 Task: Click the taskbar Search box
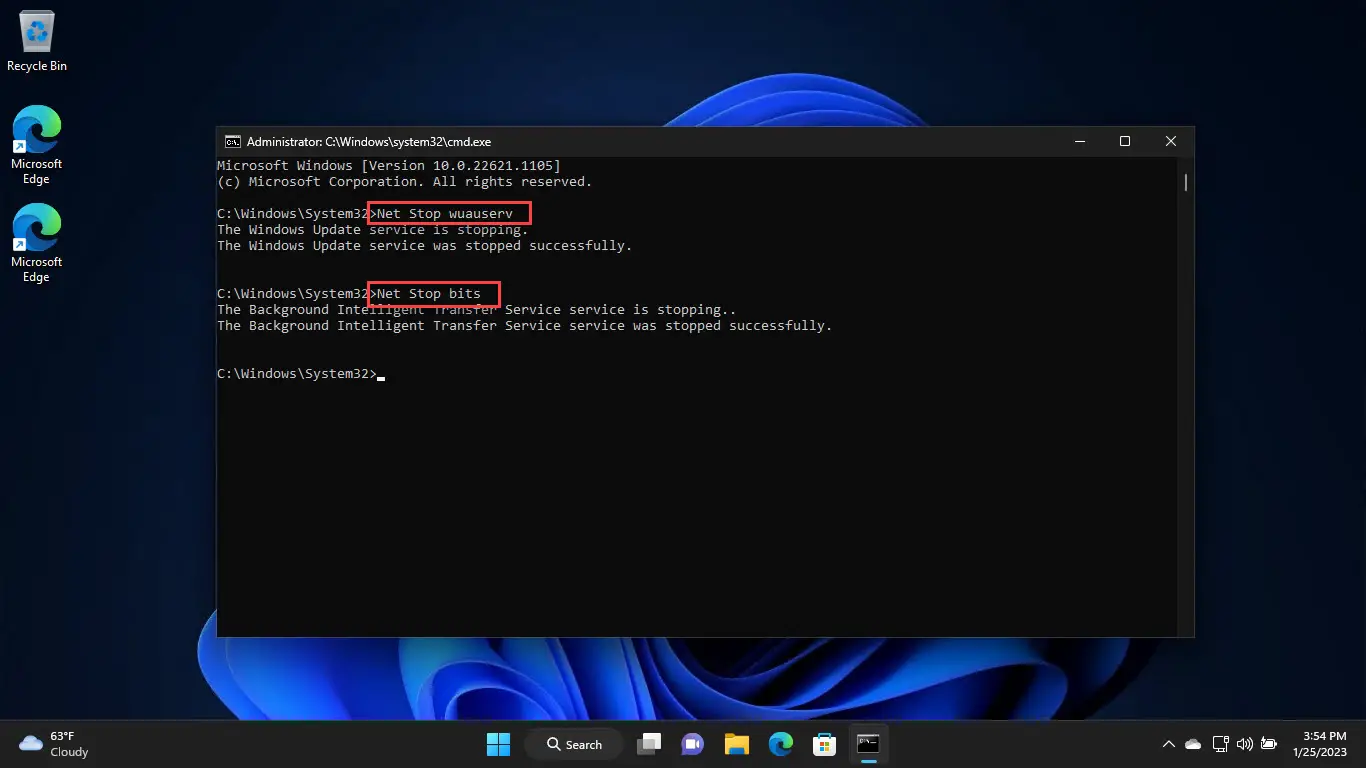pyautogui.click(x=575, y=744)
